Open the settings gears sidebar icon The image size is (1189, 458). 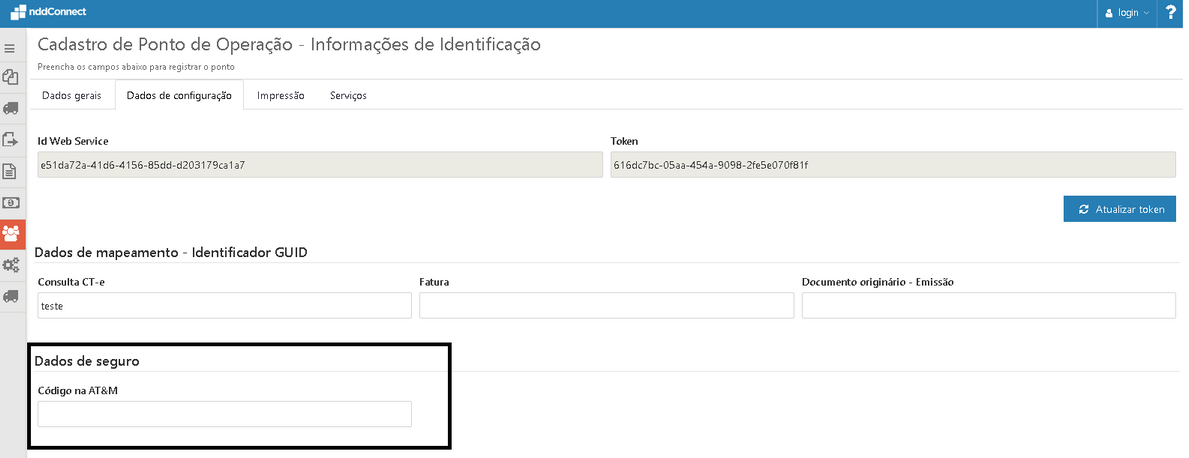click(10, 265)
